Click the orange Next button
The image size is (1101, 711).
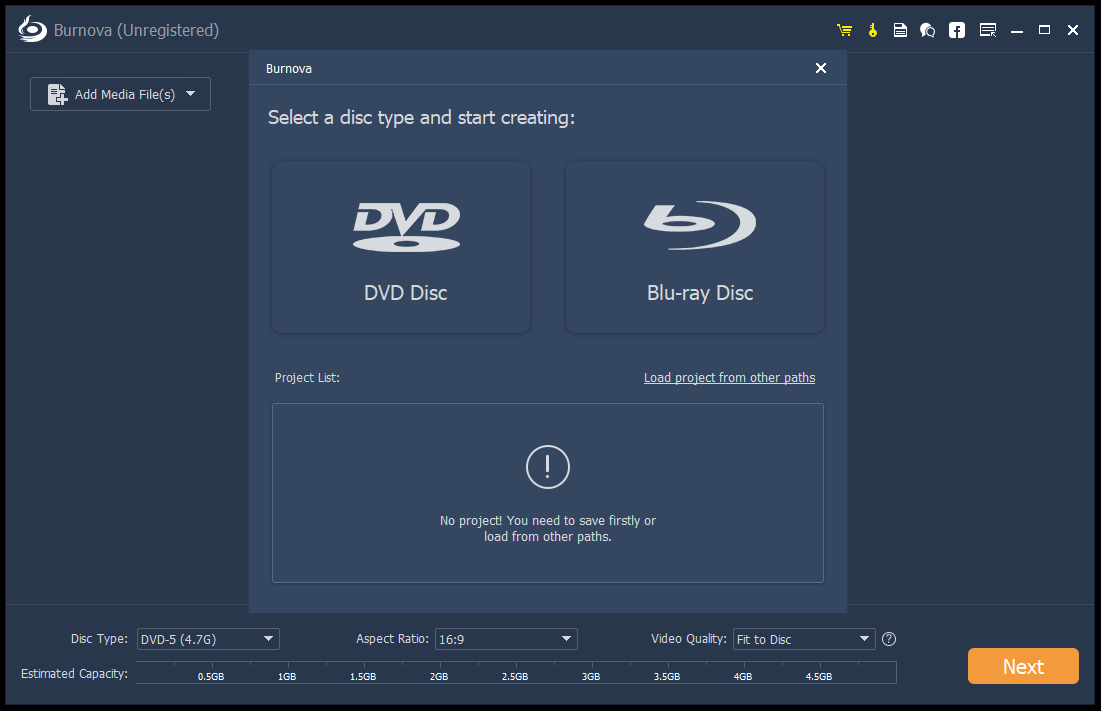tap(1023, 666)
